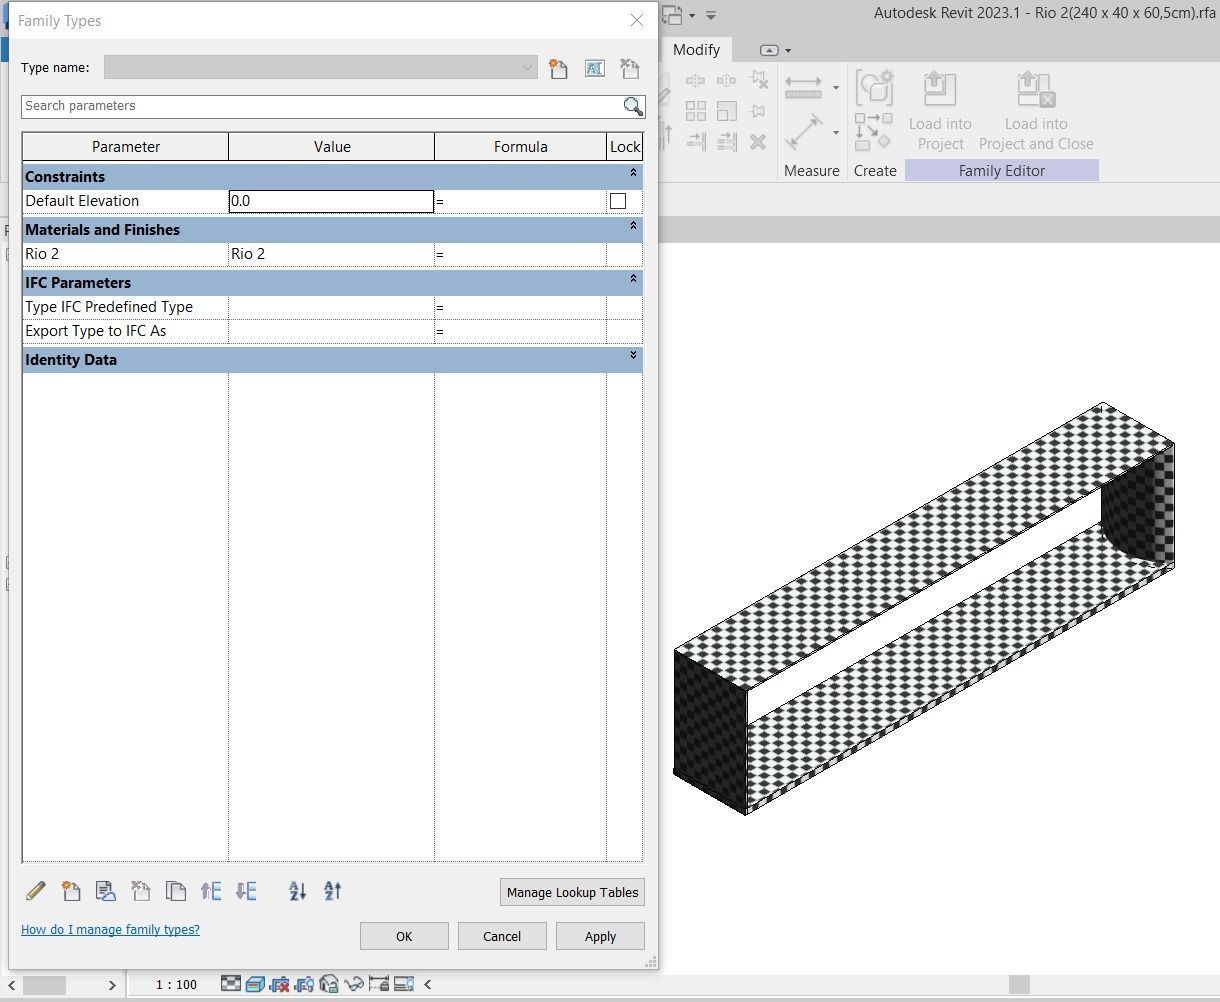The height and width of the screenshot is (1002, 1220).
Task: Click the parameter icon with cloud symbol
Action: 105,890
